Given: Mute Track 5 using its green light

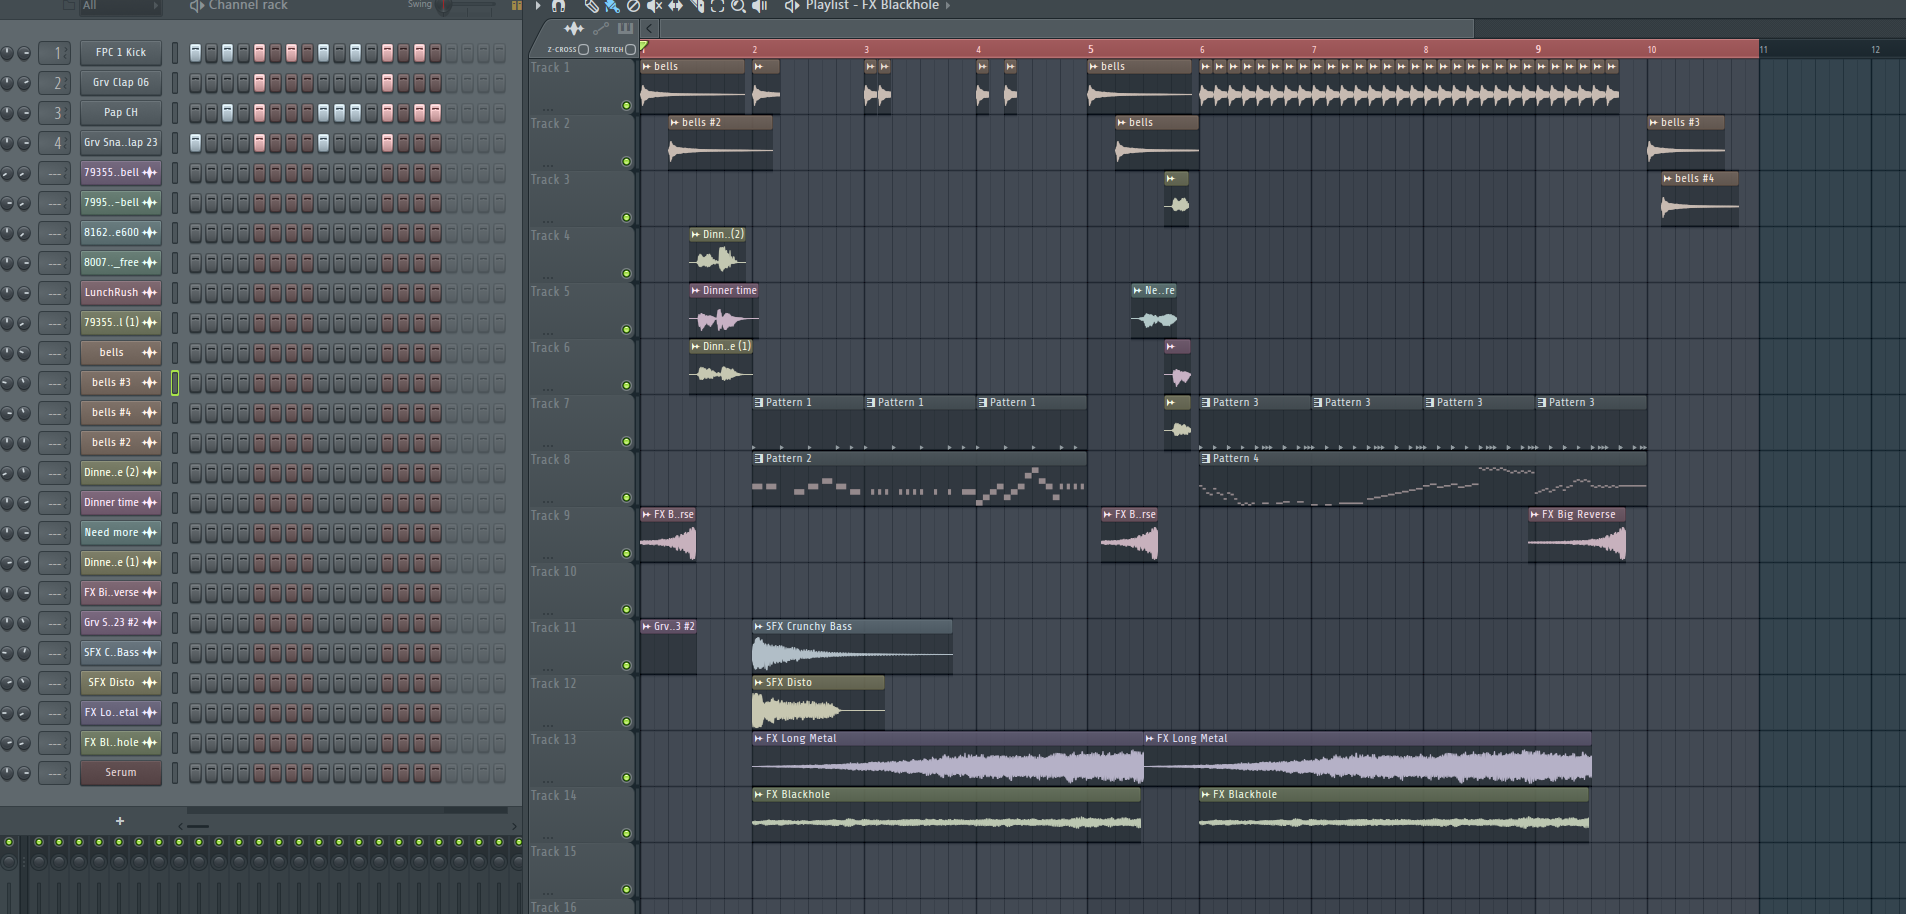Looking at the screenshot, I should 627,329.
